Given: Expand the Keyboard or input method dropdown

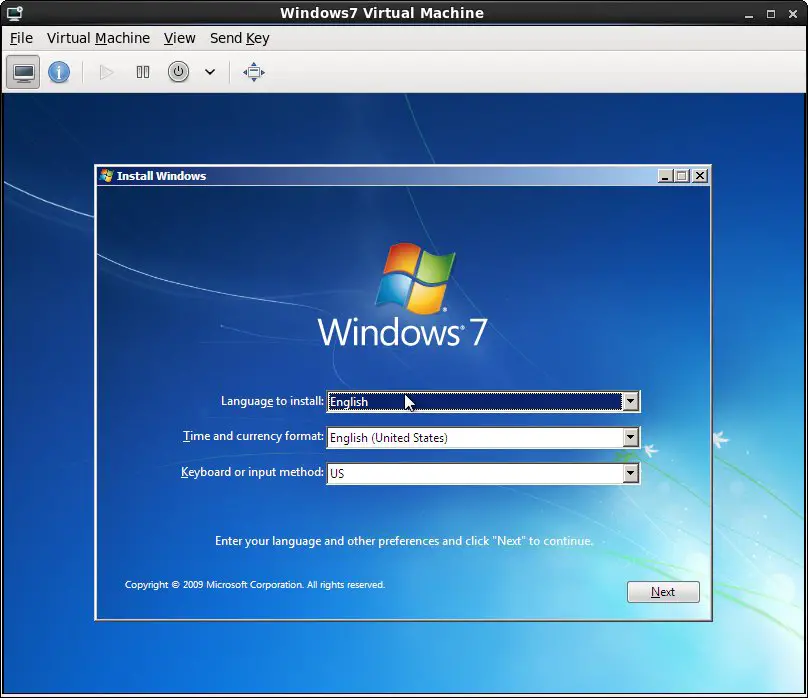Looking at the screenshot, I should (x=630, y=474).
